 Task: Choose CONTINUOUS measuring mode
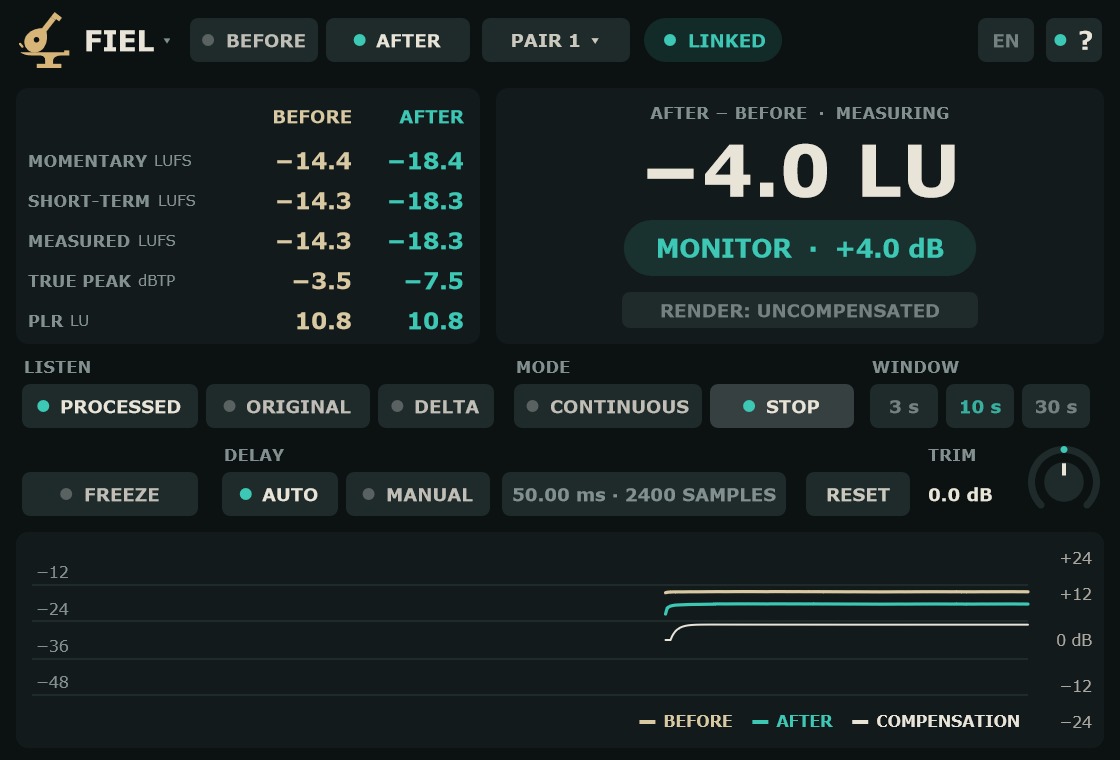[x=608, y=406]
